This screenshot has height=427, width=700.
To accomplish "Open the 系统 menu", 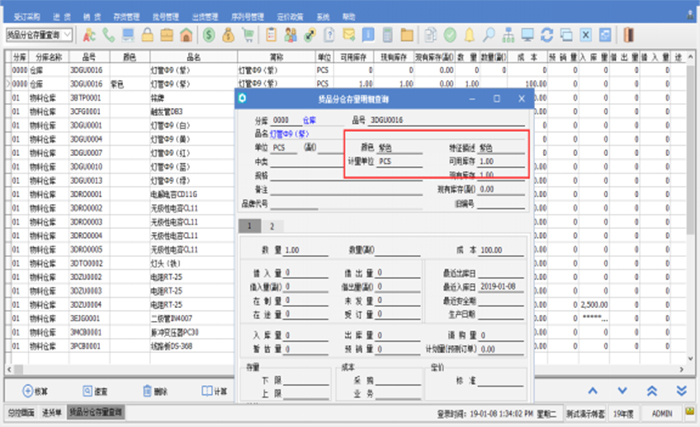I will pos(322,17).
